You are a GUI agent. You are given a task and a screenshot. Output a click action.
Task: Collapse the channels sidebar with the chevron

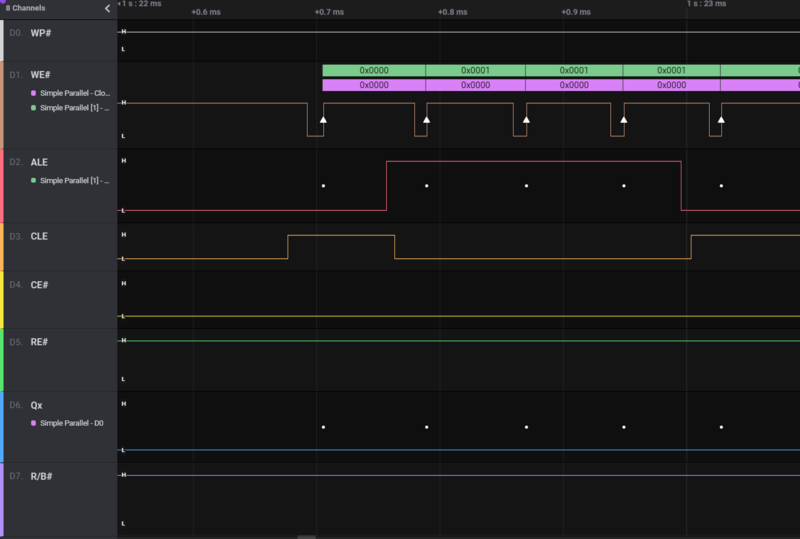(107, 8)
